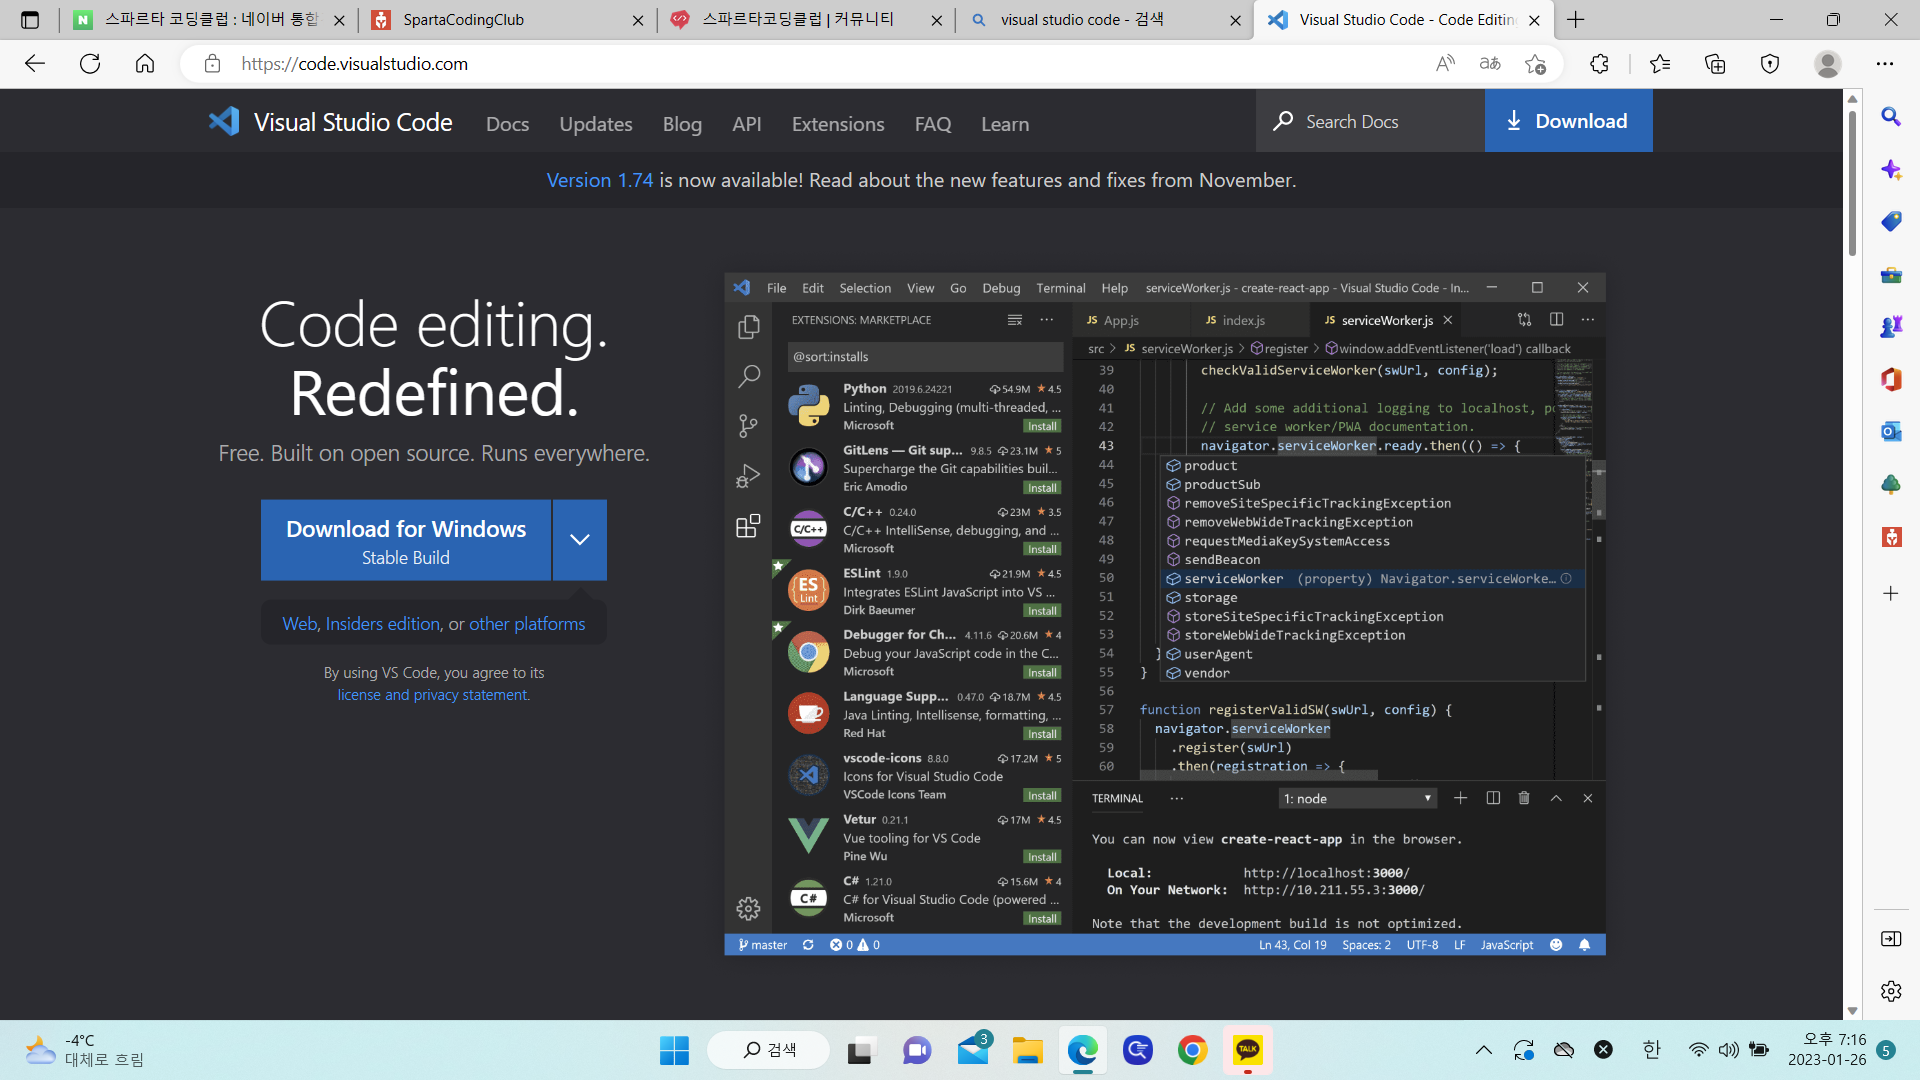This screenshot has width=1920, height=1080.
Task: Open Microsoft 365 in the sidebar
Action: 1890,379
